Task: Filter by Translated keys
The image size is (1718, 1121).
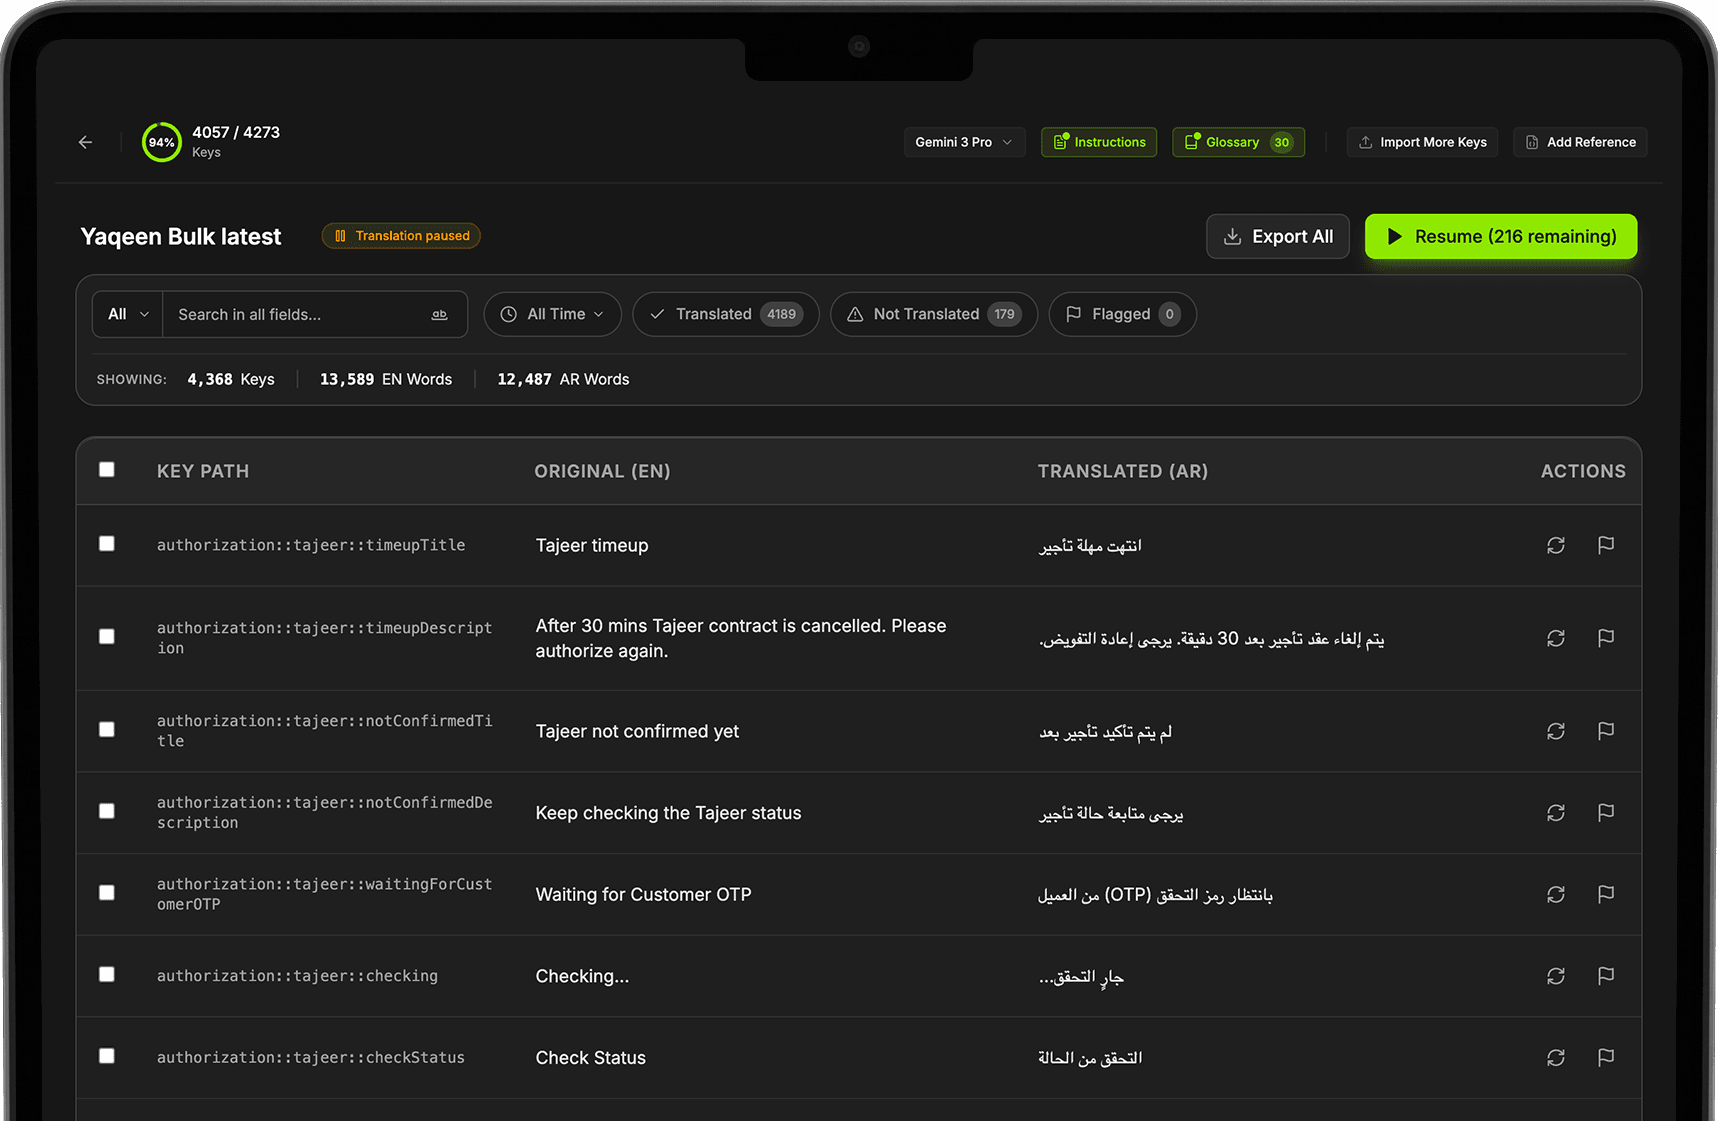Action: [725, 314]
